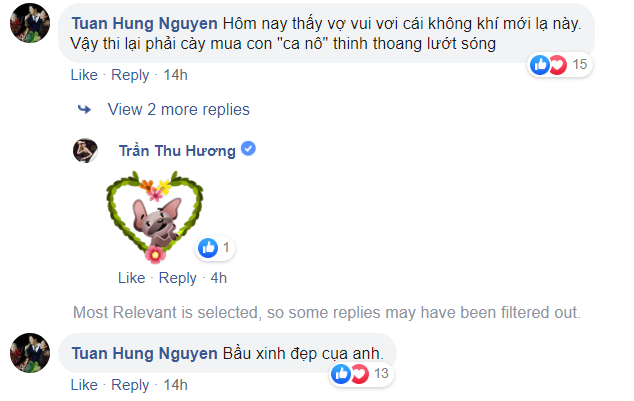Click Tuan Hung Nguyen's bottom comment avatar
The height and width of the screenshot is (401, 634).
point(30,354)
